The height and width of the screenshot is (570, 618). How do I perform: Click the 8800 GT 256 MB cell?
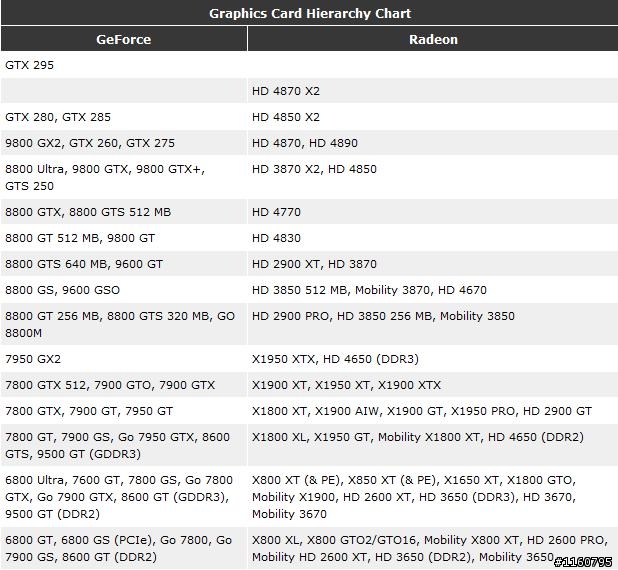tap(124, 324)
